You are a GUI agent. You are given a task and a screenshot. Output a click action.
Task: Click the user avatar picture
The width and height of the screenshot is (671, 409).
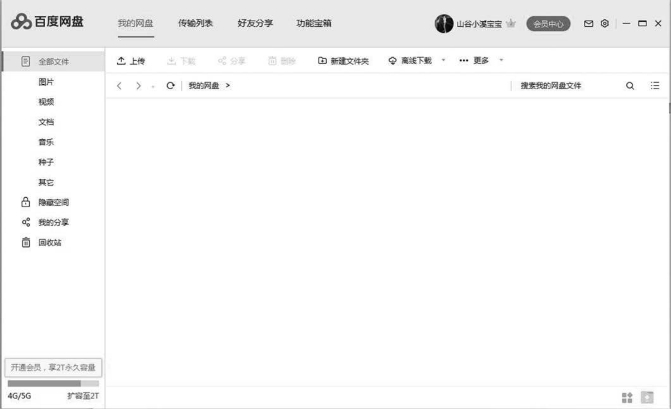point(444,24)
